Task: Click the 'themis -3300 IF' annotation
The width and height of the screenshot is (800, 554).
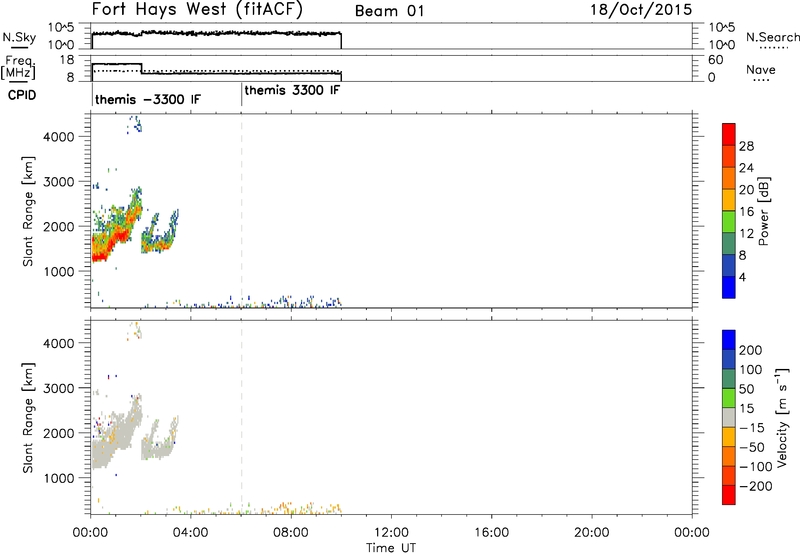Action: [148, 99]
